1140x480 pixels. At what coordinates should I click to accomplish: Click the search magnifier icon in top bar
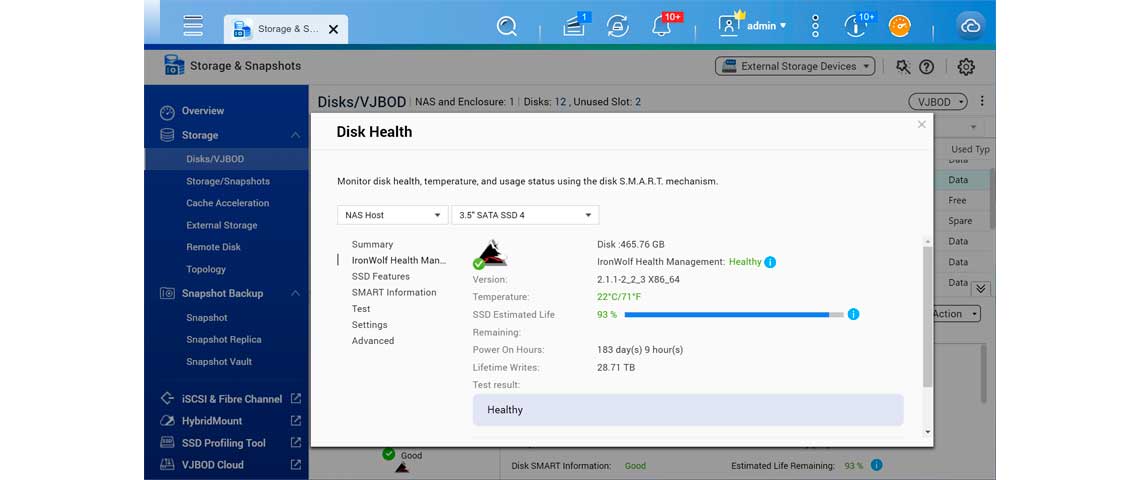[507, 26]
